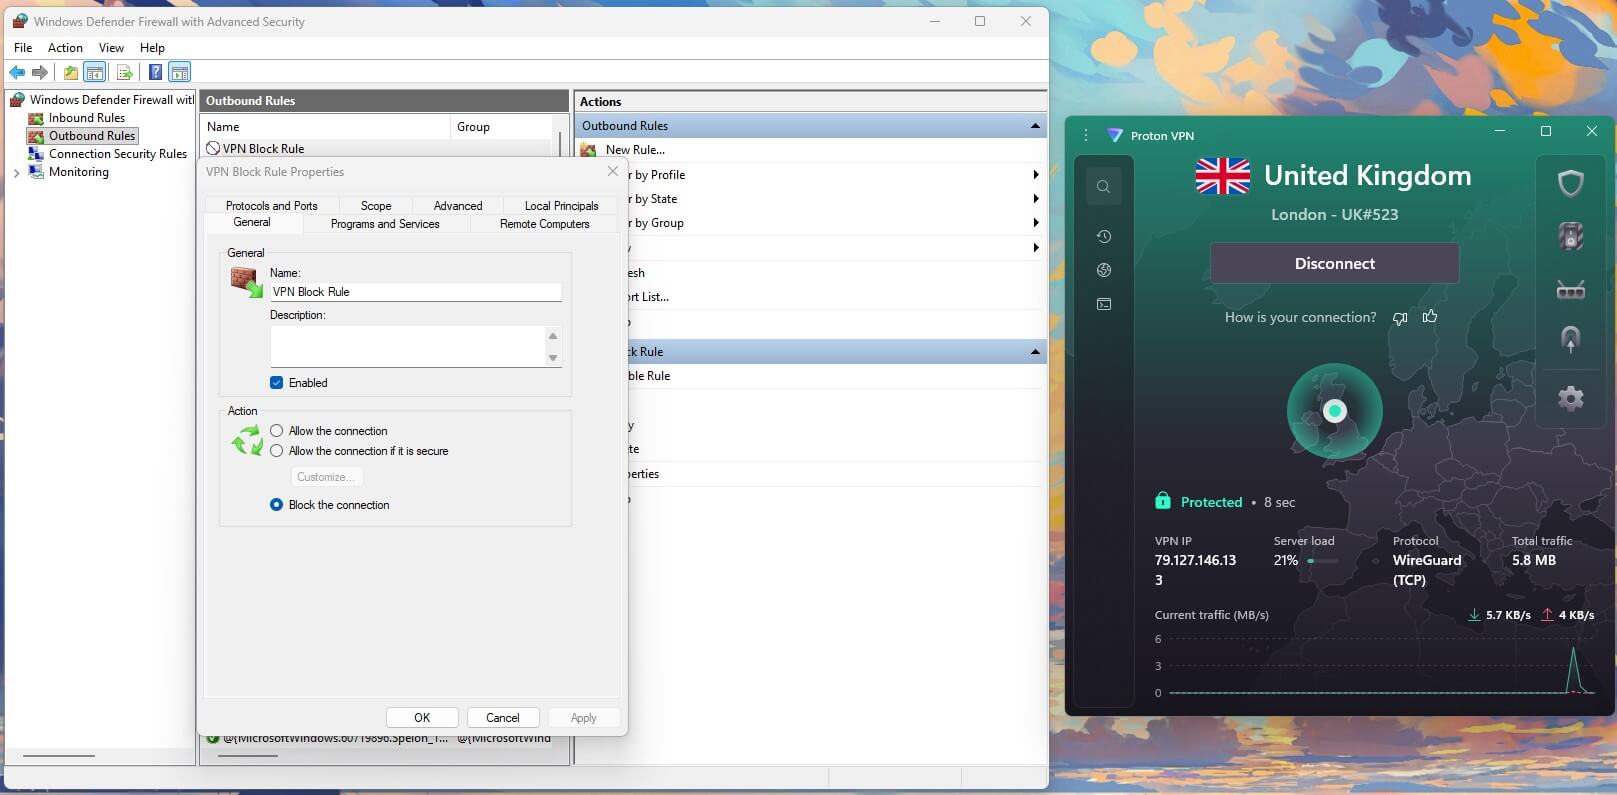Click thumbs up connection feedback icon
Screen dimensions: 1617x795
[1430, 316]
